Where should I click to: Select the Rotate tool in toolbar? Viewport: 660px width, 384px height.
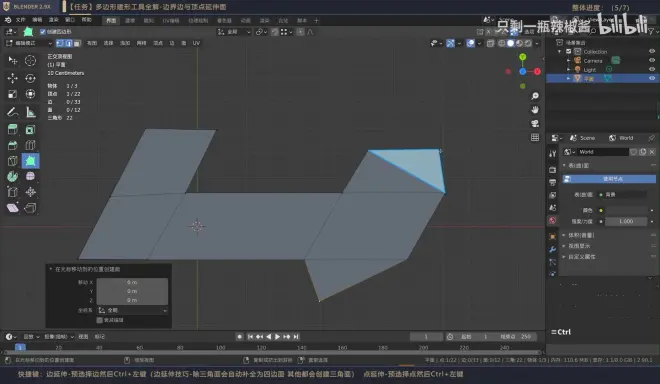coord(30,78)
